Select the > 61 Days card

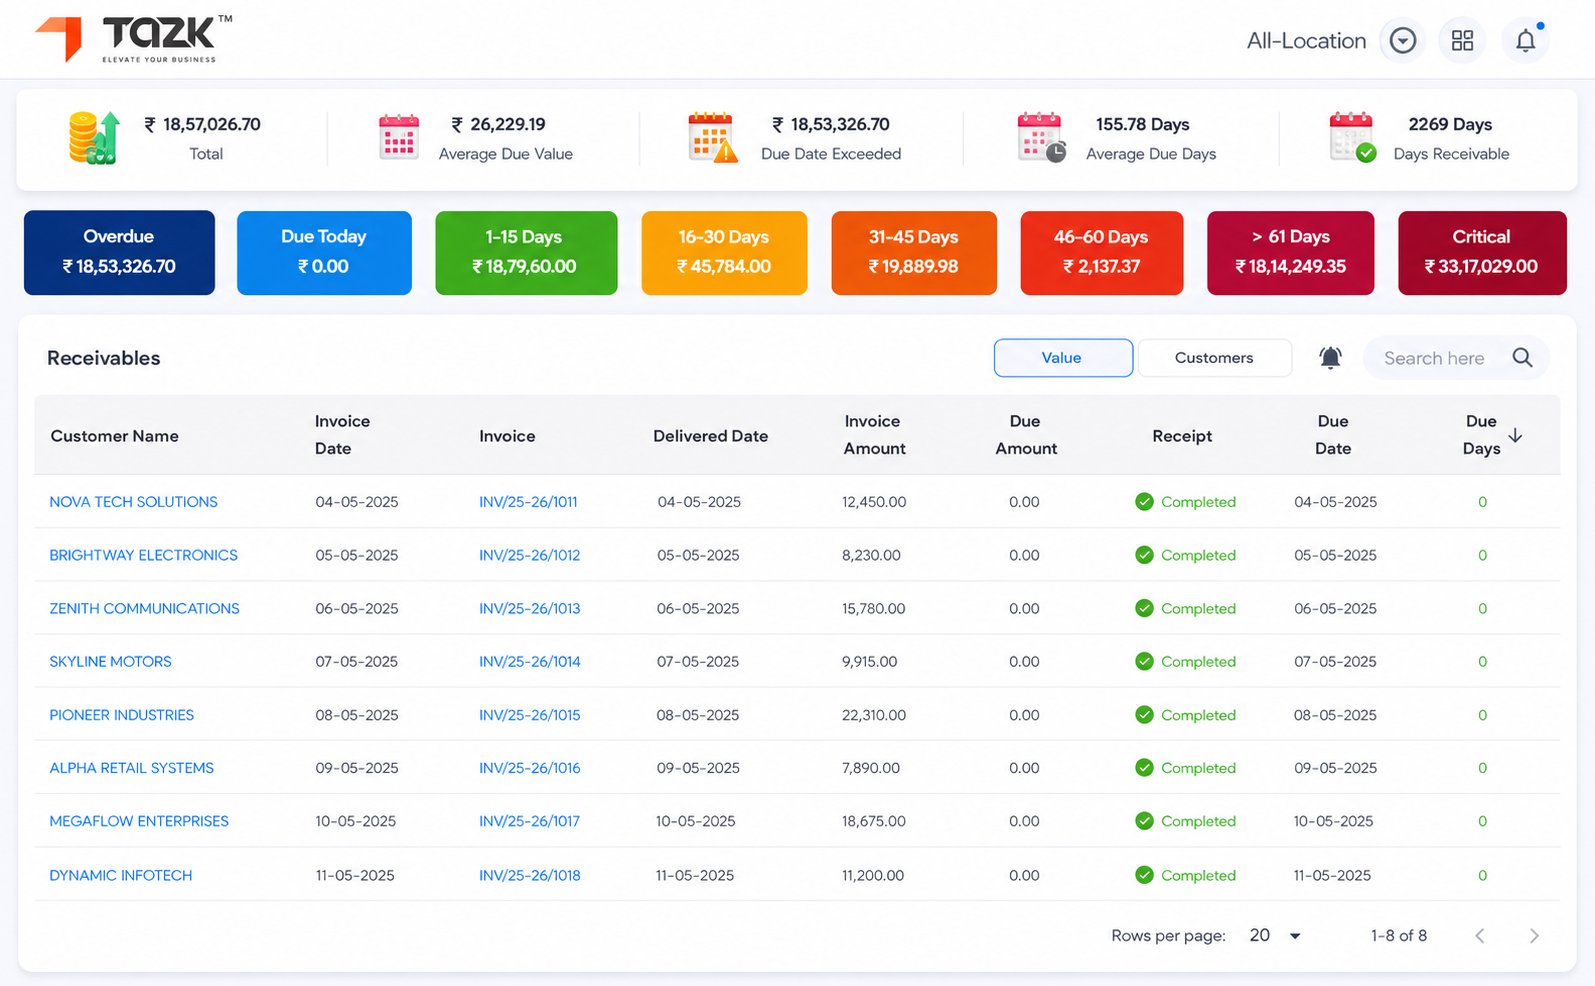(x=1291, y=253)
